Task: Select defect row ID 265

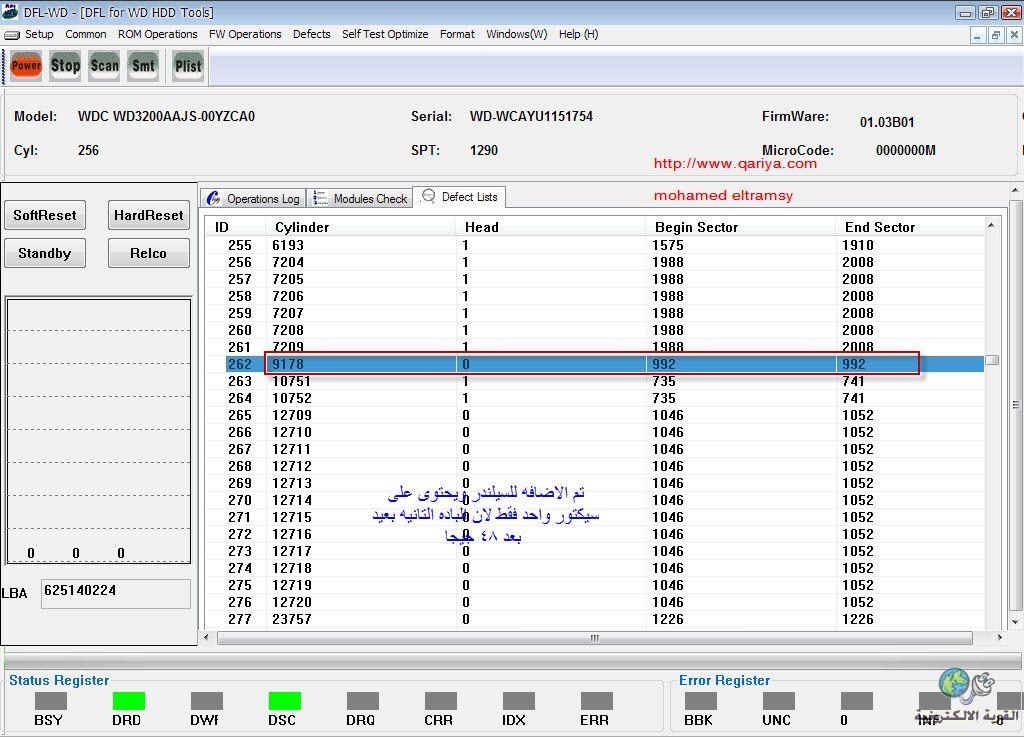Action: [x=594, y=415]
